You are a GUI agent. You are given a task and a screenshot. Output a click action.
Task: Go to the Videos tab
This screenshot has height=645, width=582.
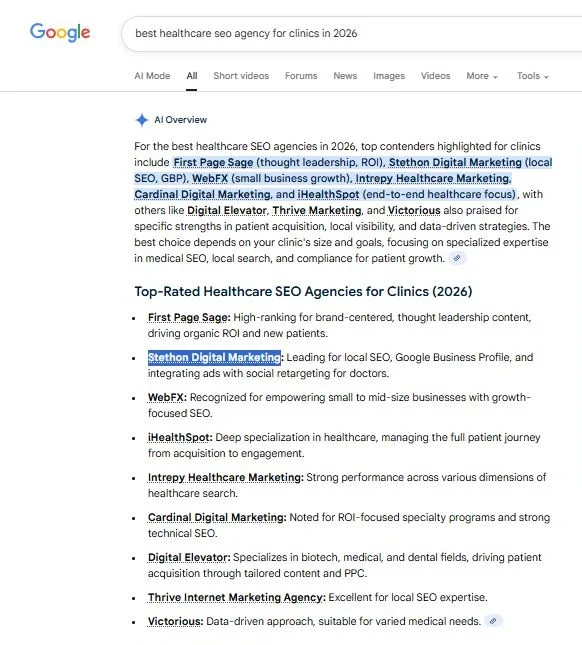pos(436,76)
